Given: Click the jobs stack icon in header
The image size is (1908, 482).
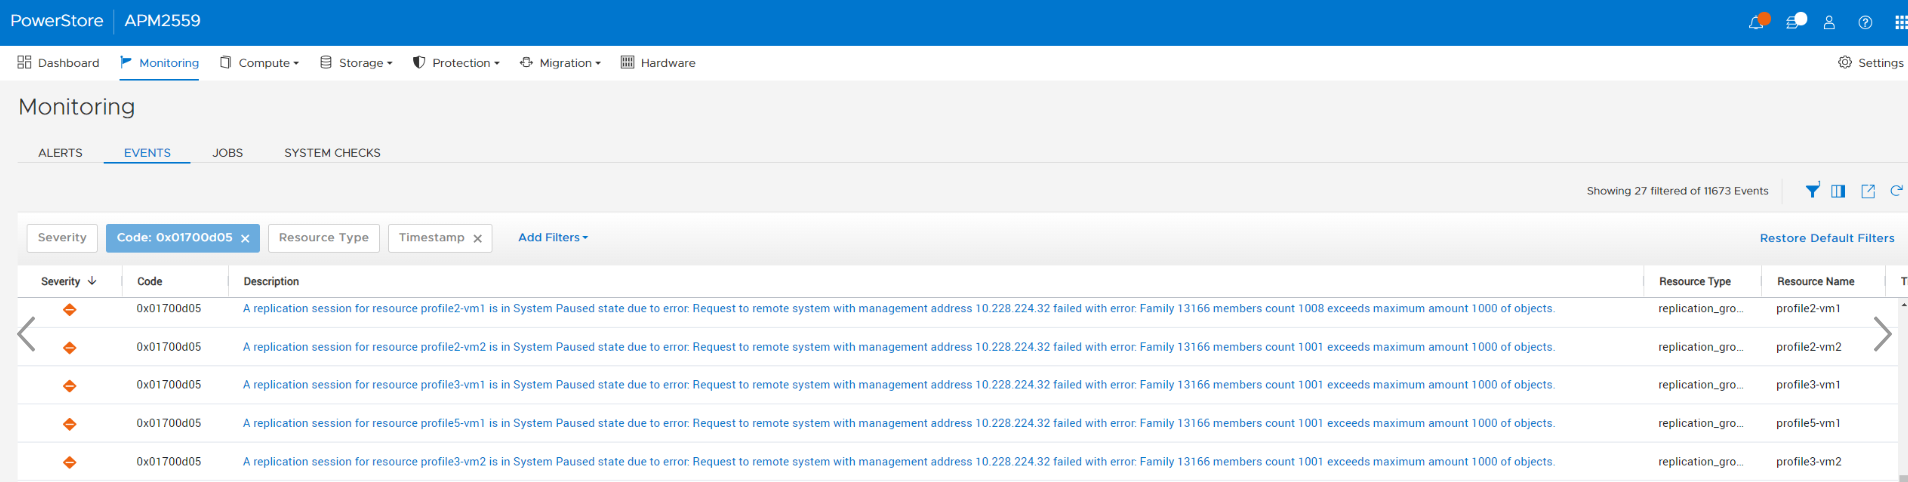Looking at the screenshot, I should (x=1795, y=22).
